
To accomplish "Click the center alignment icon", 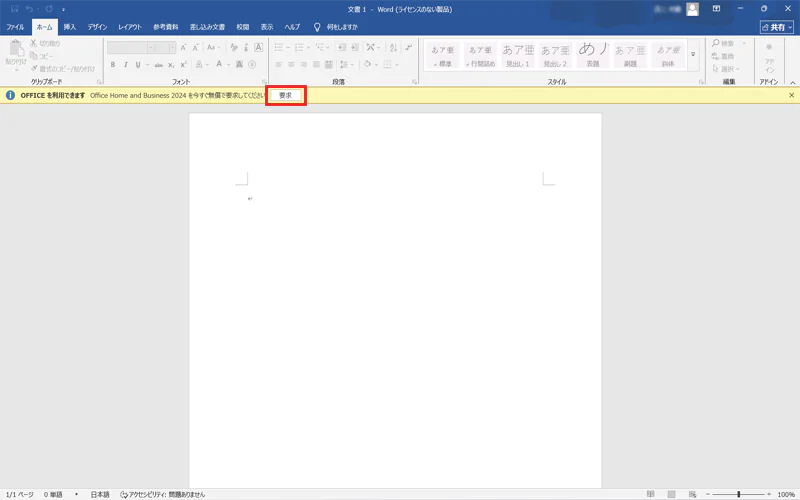I will click(291, 65).
